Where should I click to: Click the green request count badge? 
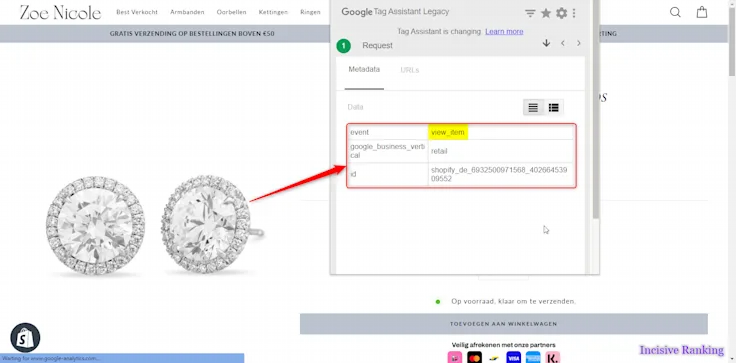click(344, 46)
